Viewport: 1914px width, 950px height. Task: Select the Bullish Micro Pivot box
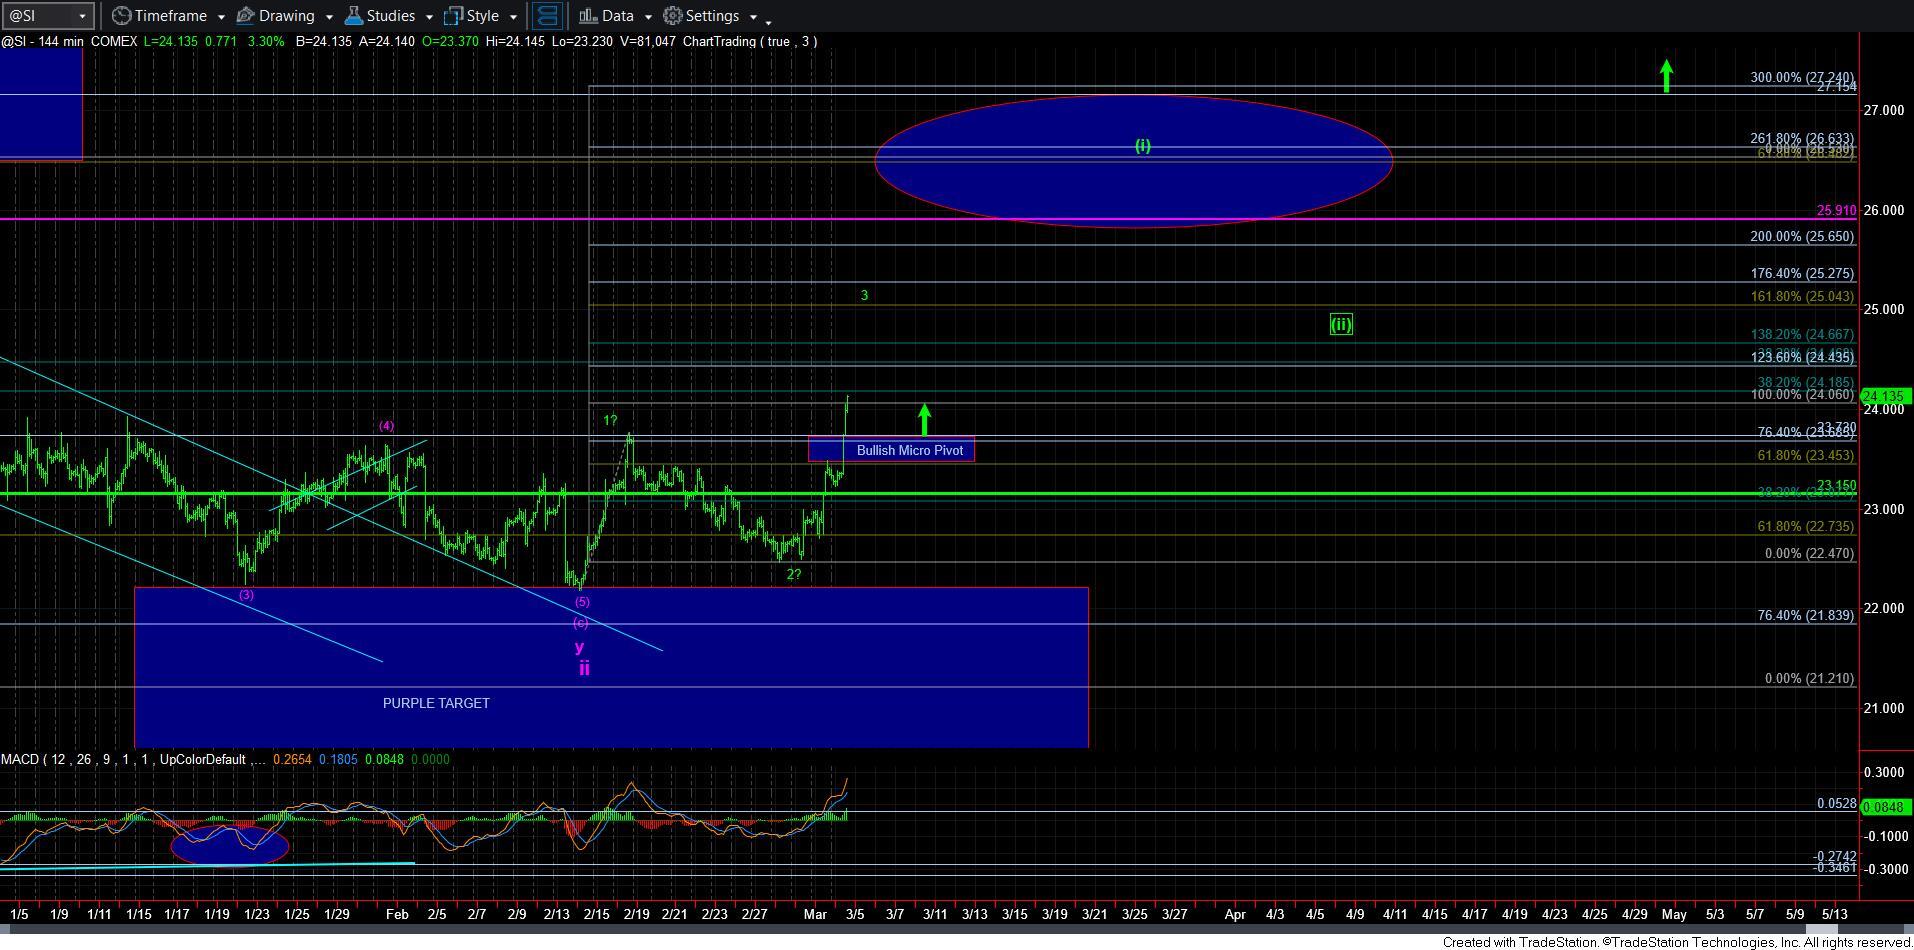[x=909, y=450]
